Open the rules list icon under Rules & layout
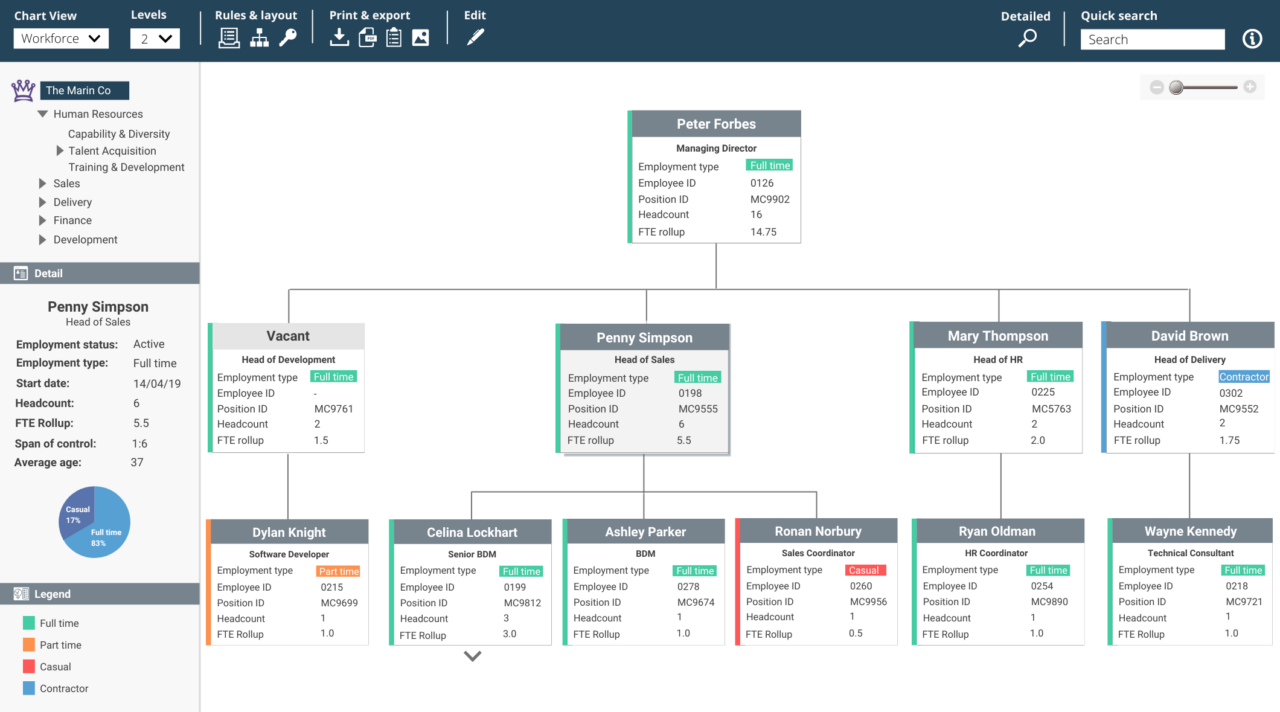 [x=229, y=36]
